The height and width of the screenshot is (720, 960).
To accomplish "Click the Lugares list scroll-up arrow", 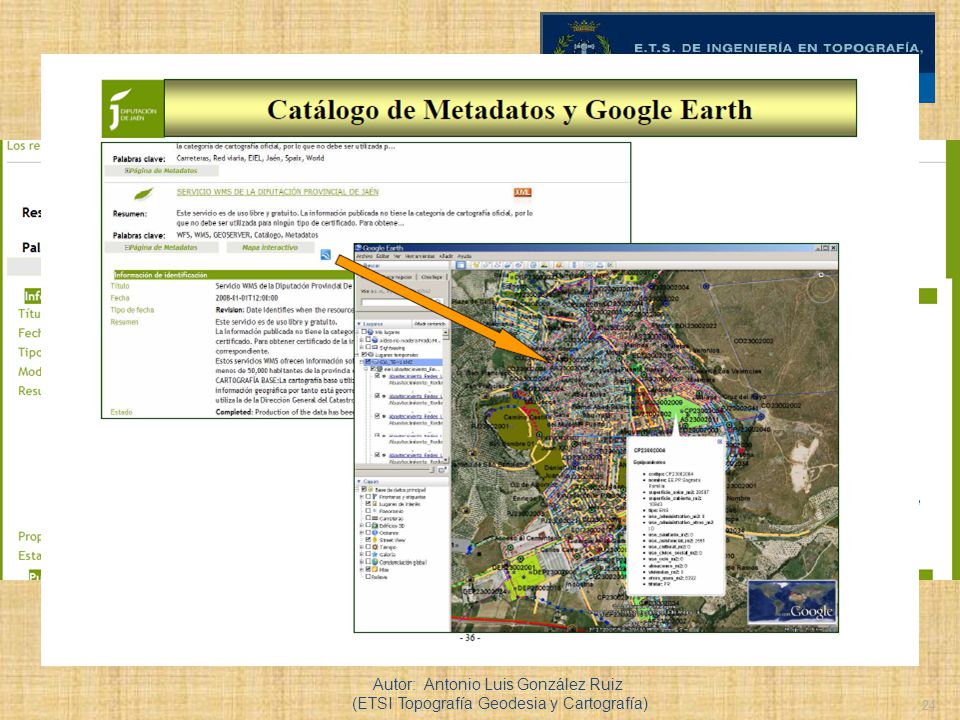I will [446, 332].
